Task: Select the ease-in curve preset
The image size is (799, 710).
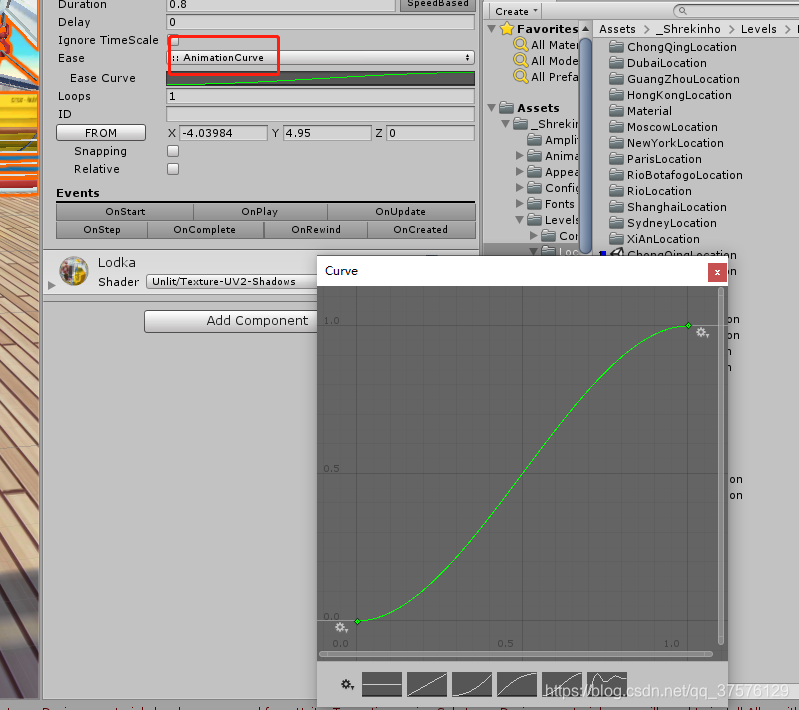Action: pos(471,685)
